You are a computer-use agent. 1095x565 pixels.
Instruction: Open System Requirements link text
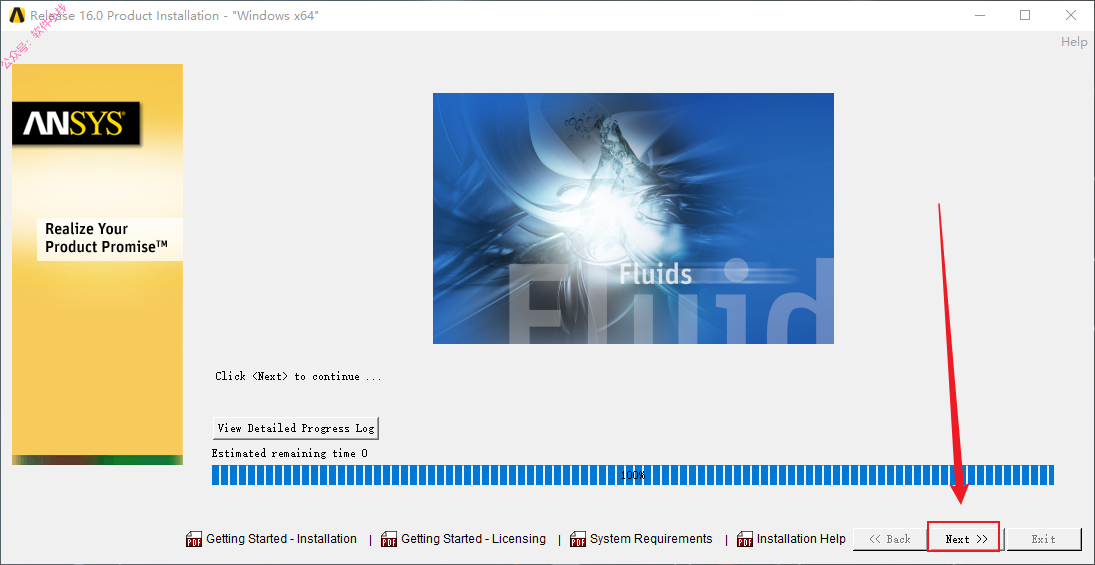coord(651,538)
